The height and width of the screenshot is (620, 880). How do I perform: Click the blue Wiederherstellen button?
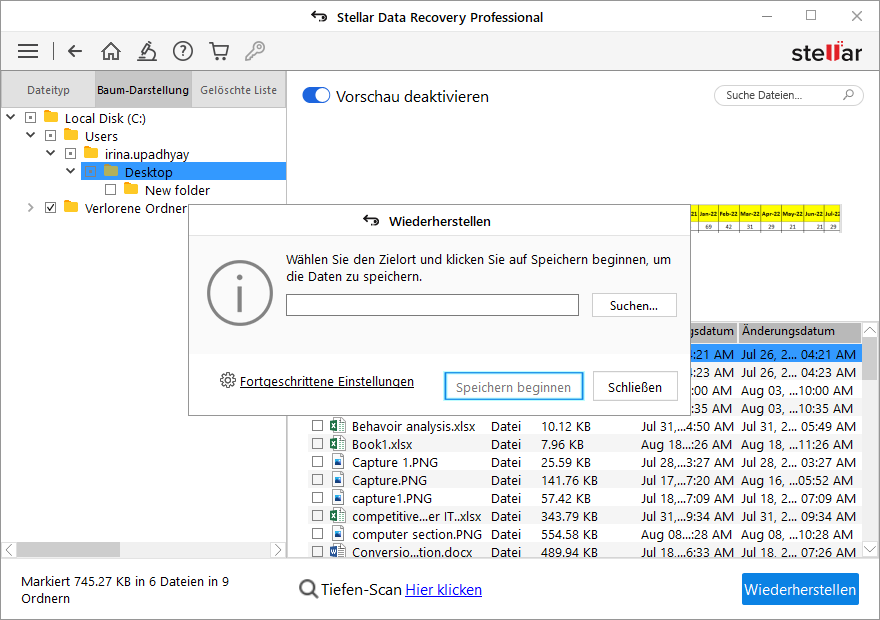point(800,589)
